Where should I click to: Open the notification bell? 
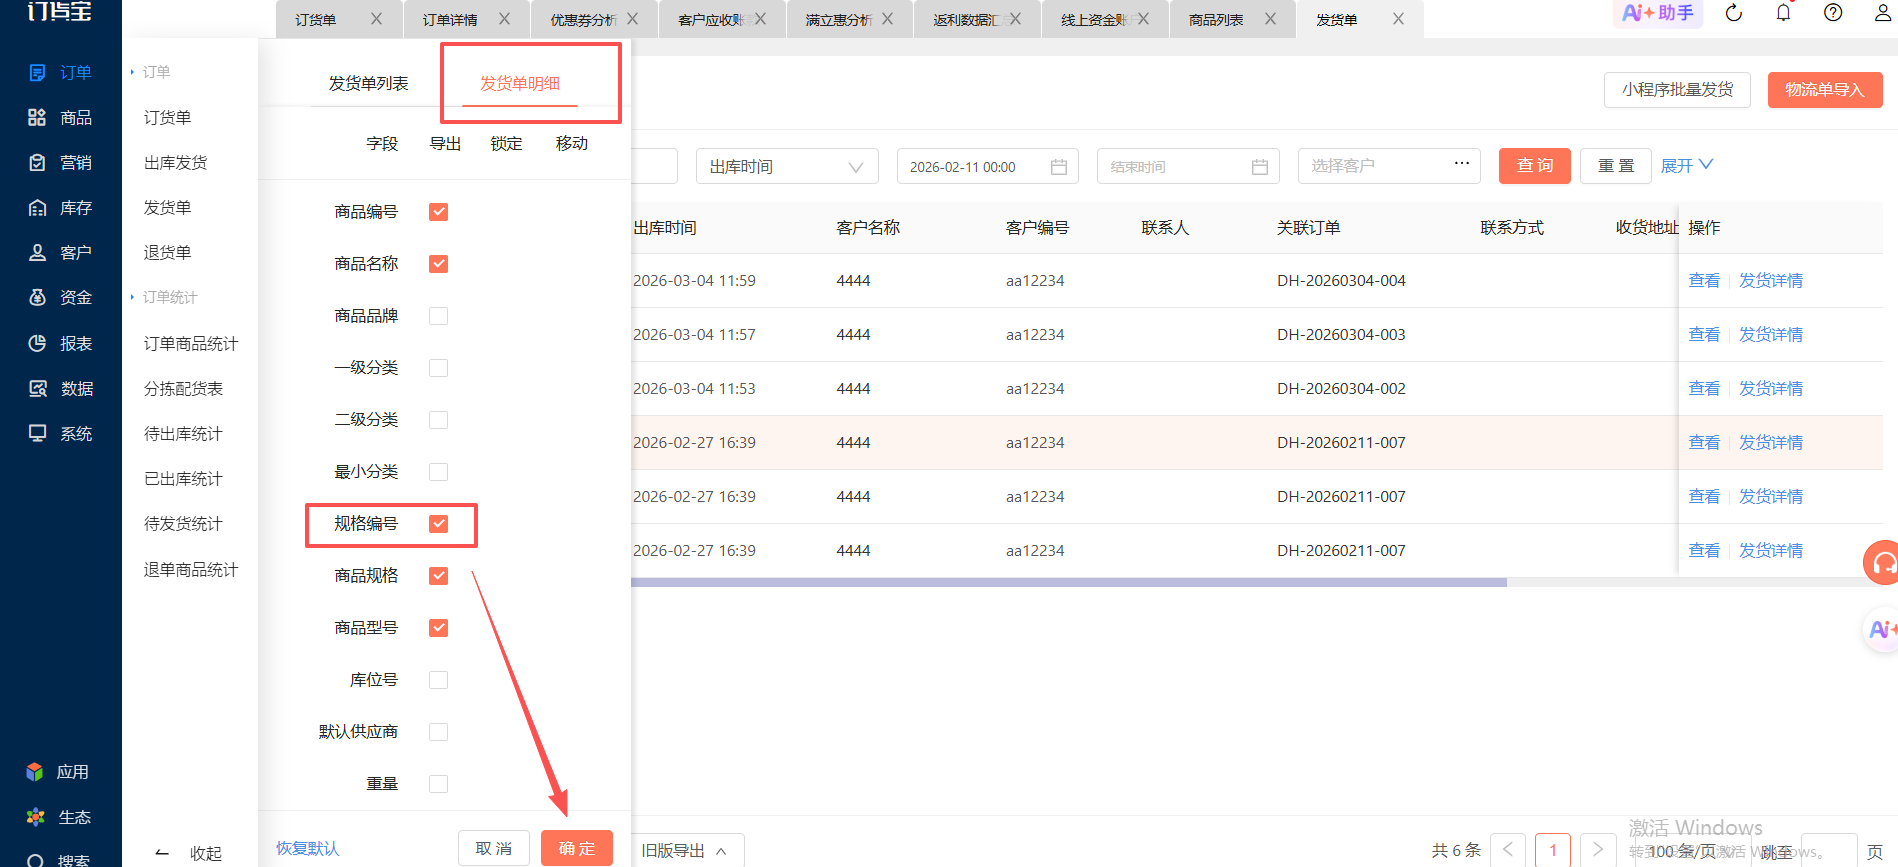pos(1783,13)
